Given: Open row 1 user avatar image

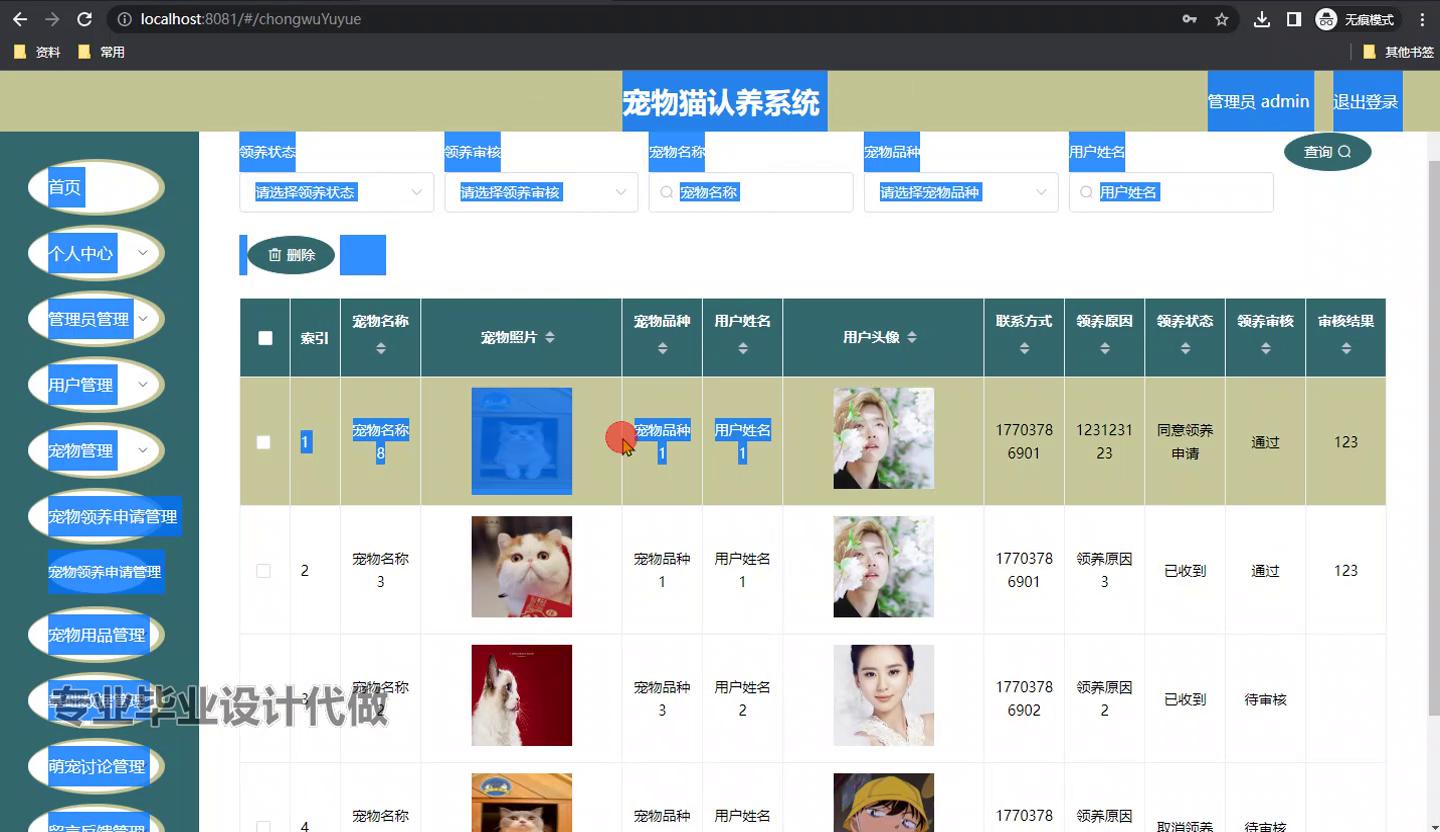Looking at the screenshot, I should [x=884, y=438].
